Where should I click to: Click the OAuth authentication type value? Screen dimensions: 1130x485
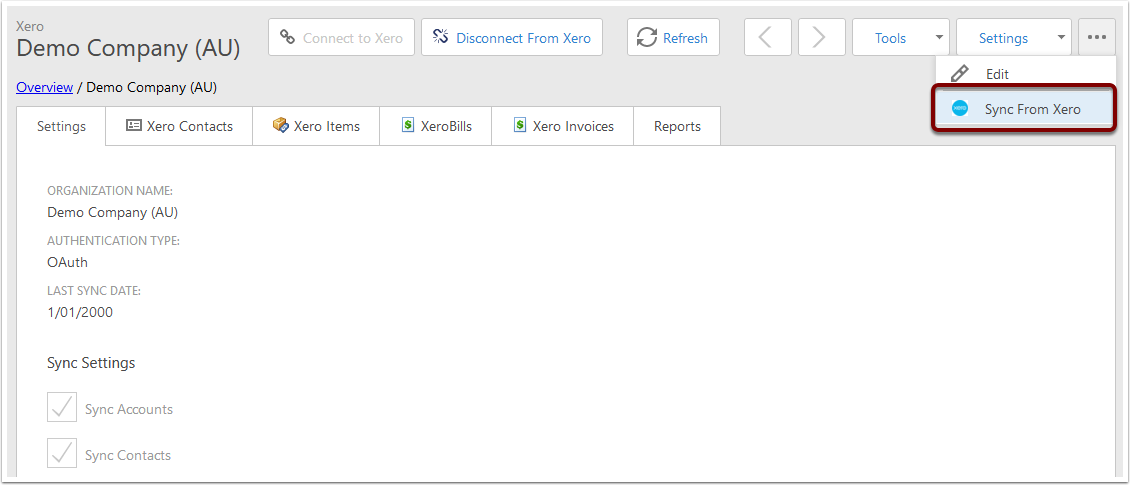(x=67, y=262)
